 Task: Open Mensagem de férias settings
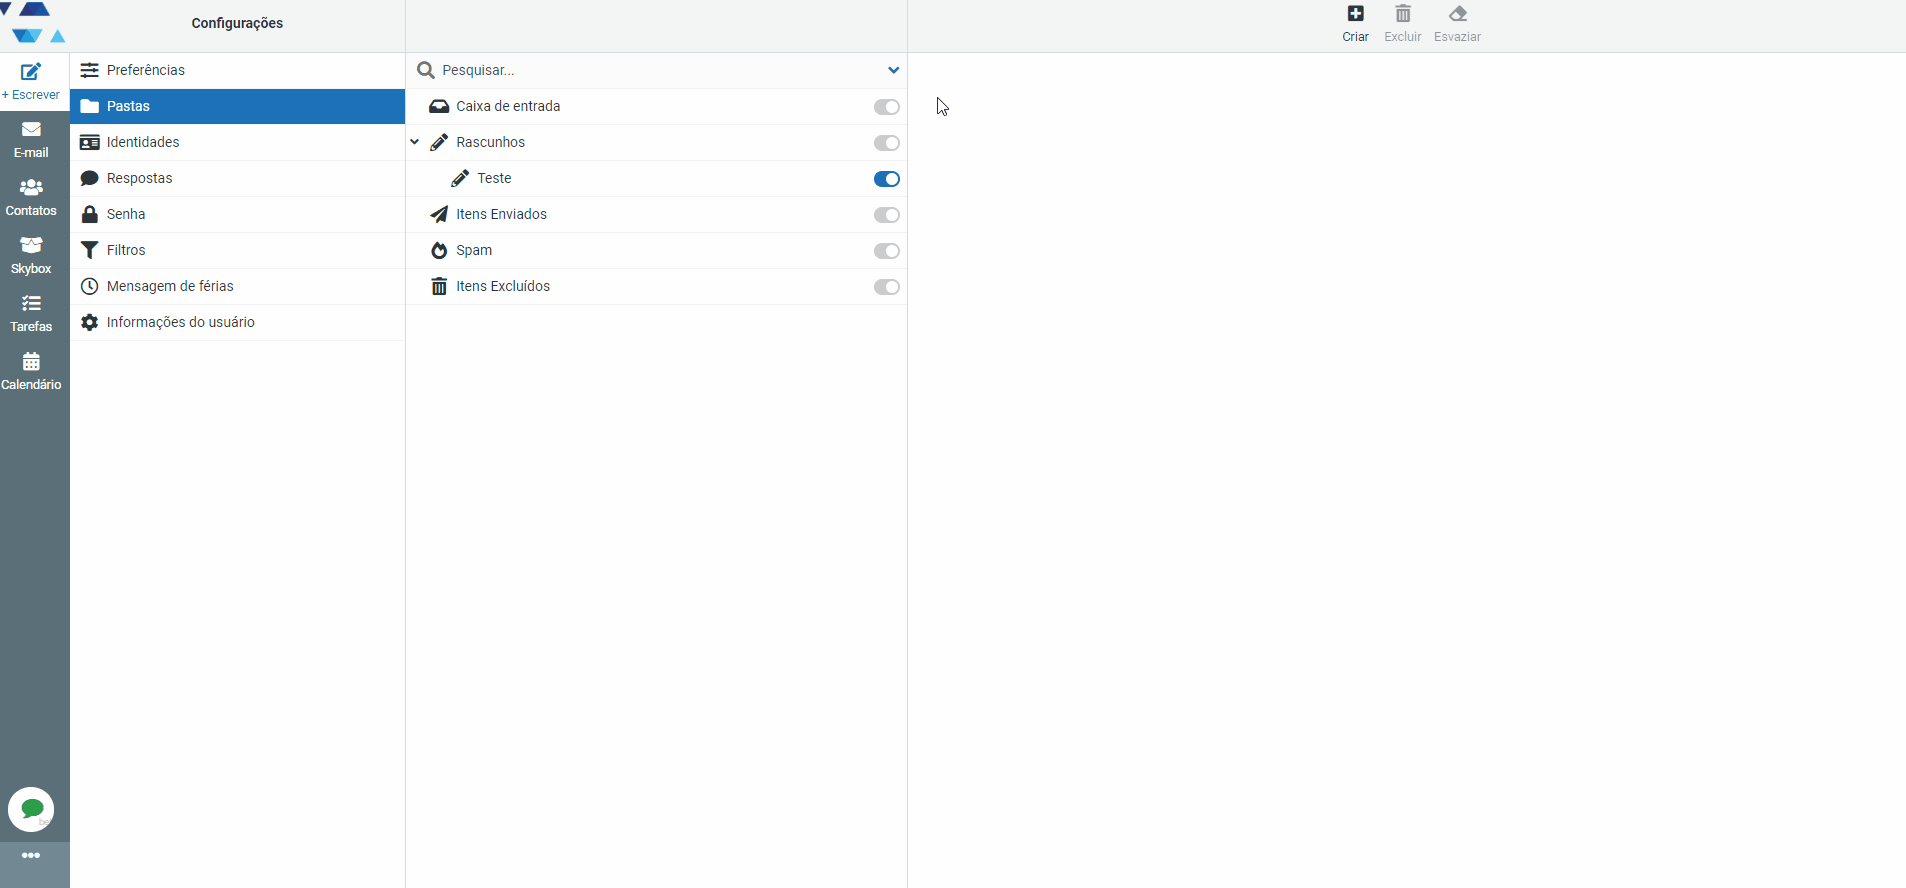tap(237, 286)
